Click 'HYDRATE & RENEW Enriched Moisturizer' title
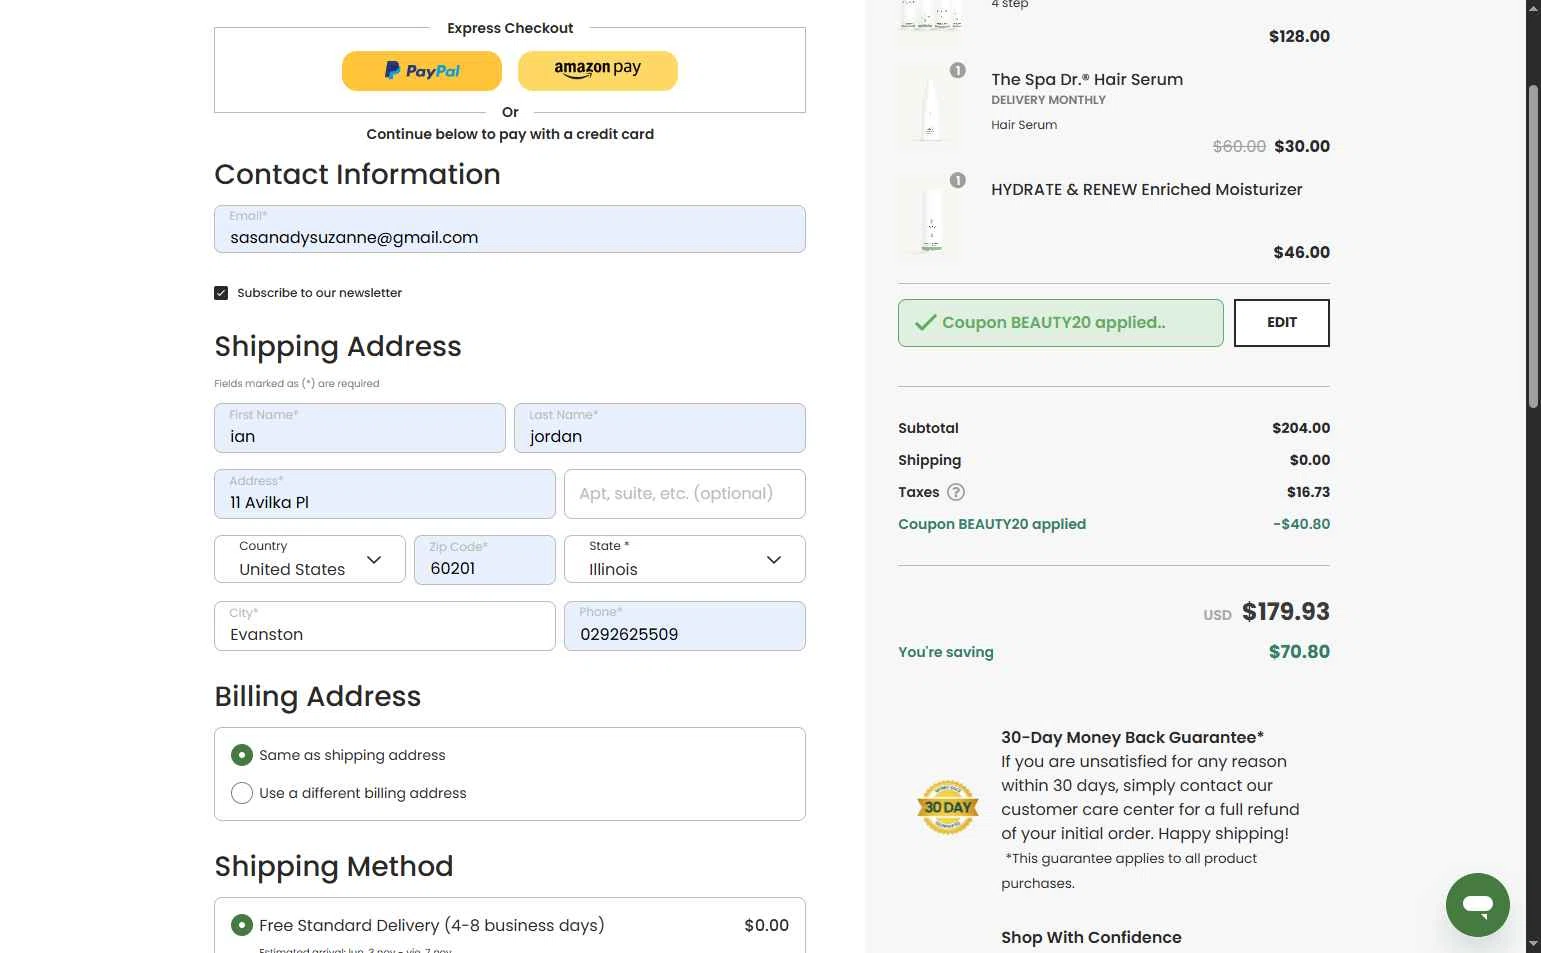Image resolution: width=1541 pixels, height=953 pixels. 1147,190
